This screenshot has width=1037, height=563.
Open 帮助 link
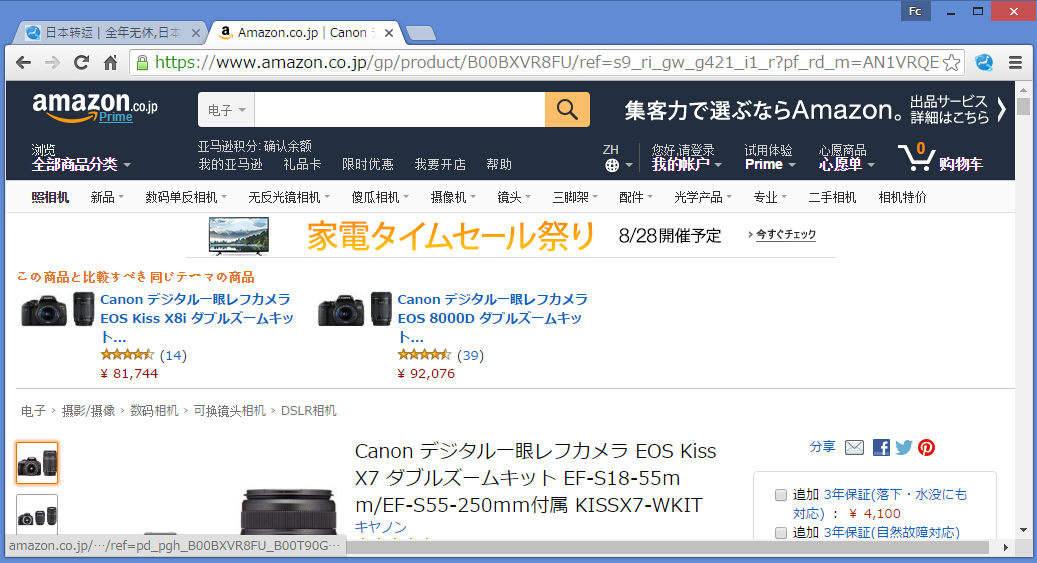[499, 165]
